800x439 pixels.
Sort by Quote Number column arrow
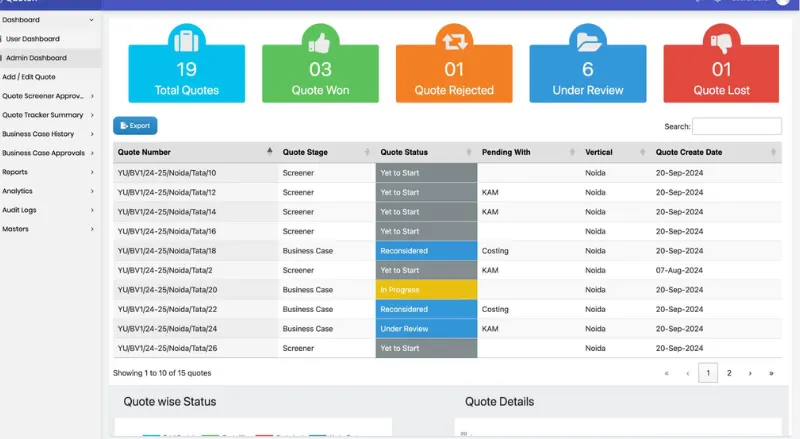(269, 152)
